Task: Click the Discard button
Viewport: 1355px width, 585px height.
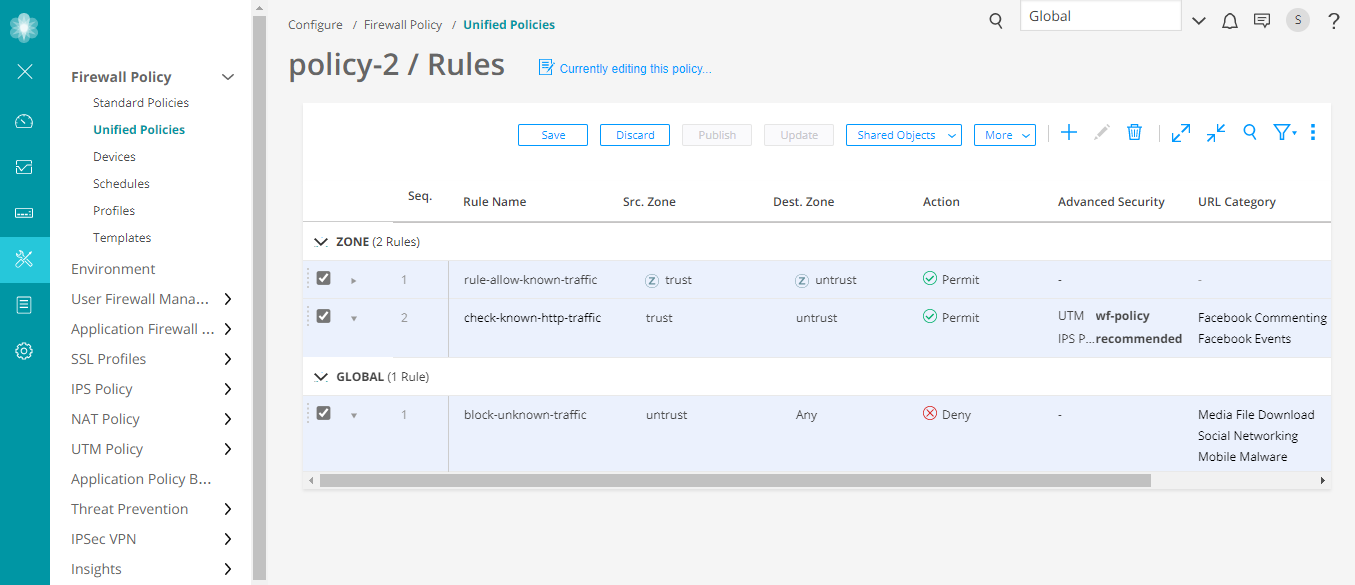Action: click(x=635, y=135)
